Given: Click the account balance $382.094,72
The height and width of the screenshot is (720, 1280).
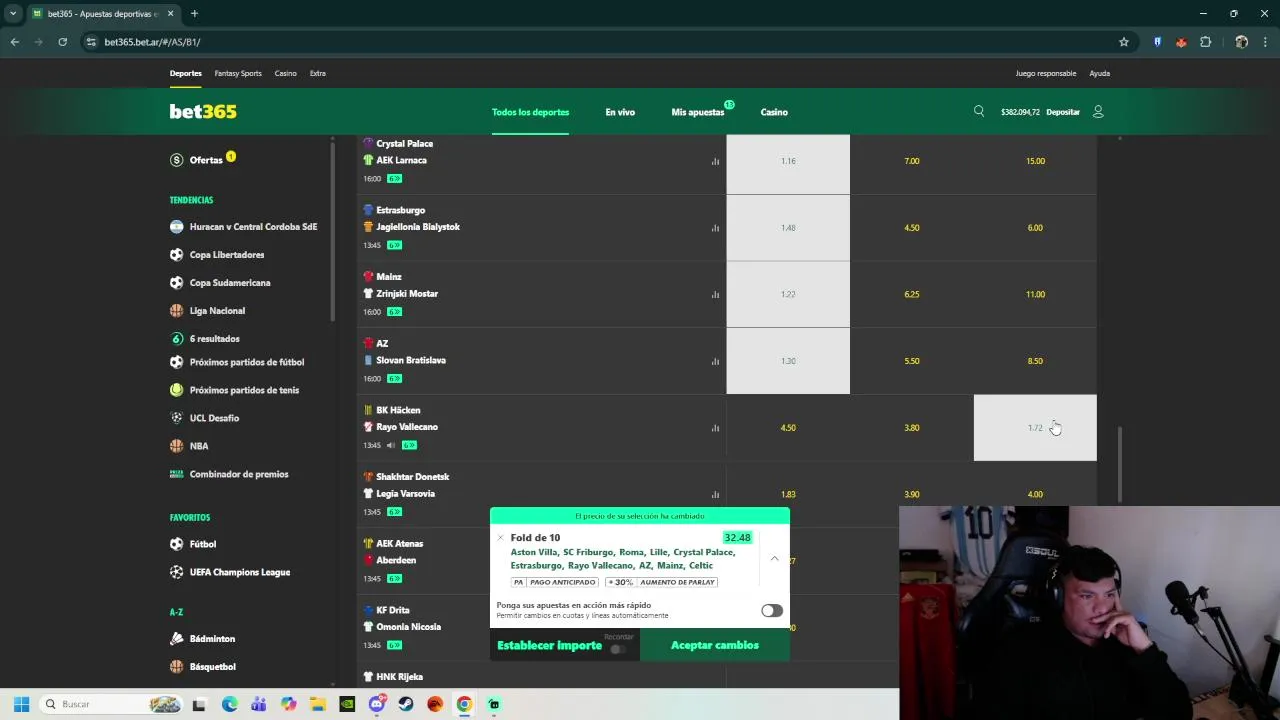Looking at the screenshot, I should [1020, 112].
